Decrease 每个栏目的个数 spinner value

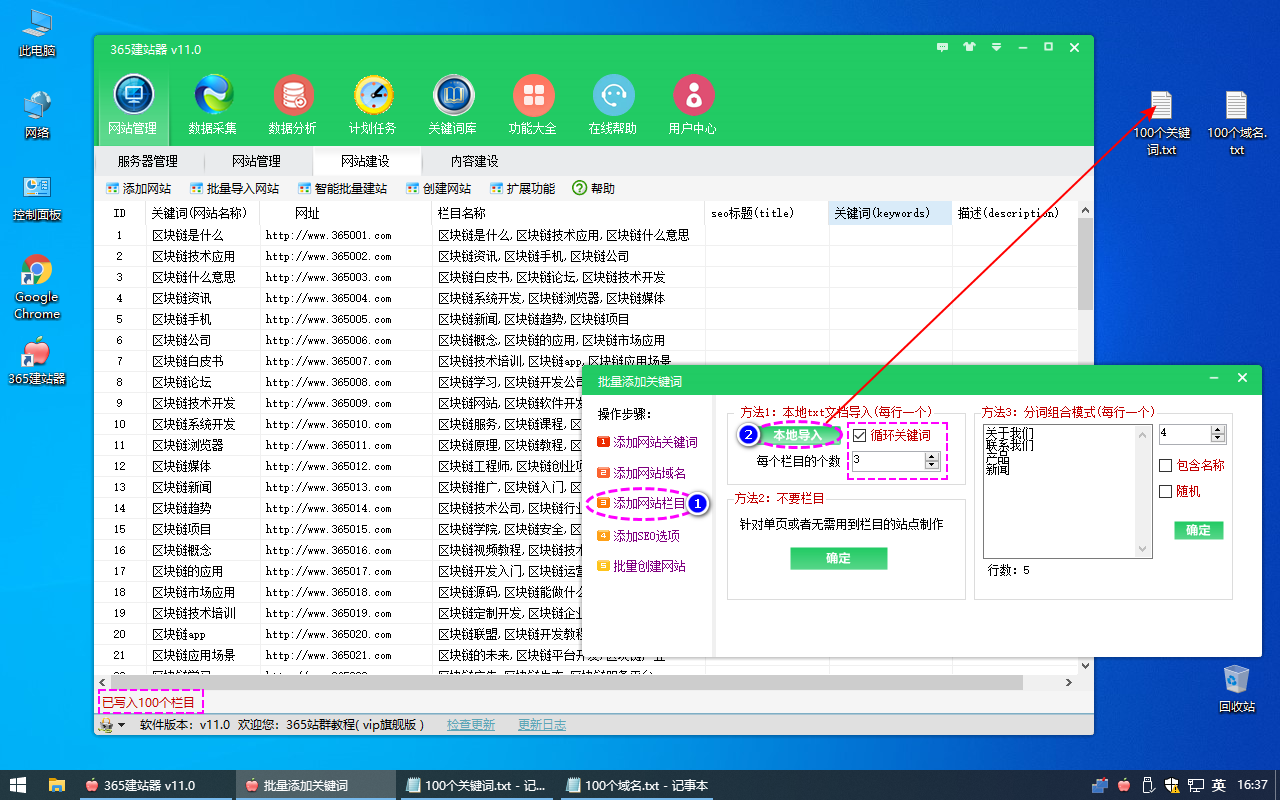click(x=932, y=466)
